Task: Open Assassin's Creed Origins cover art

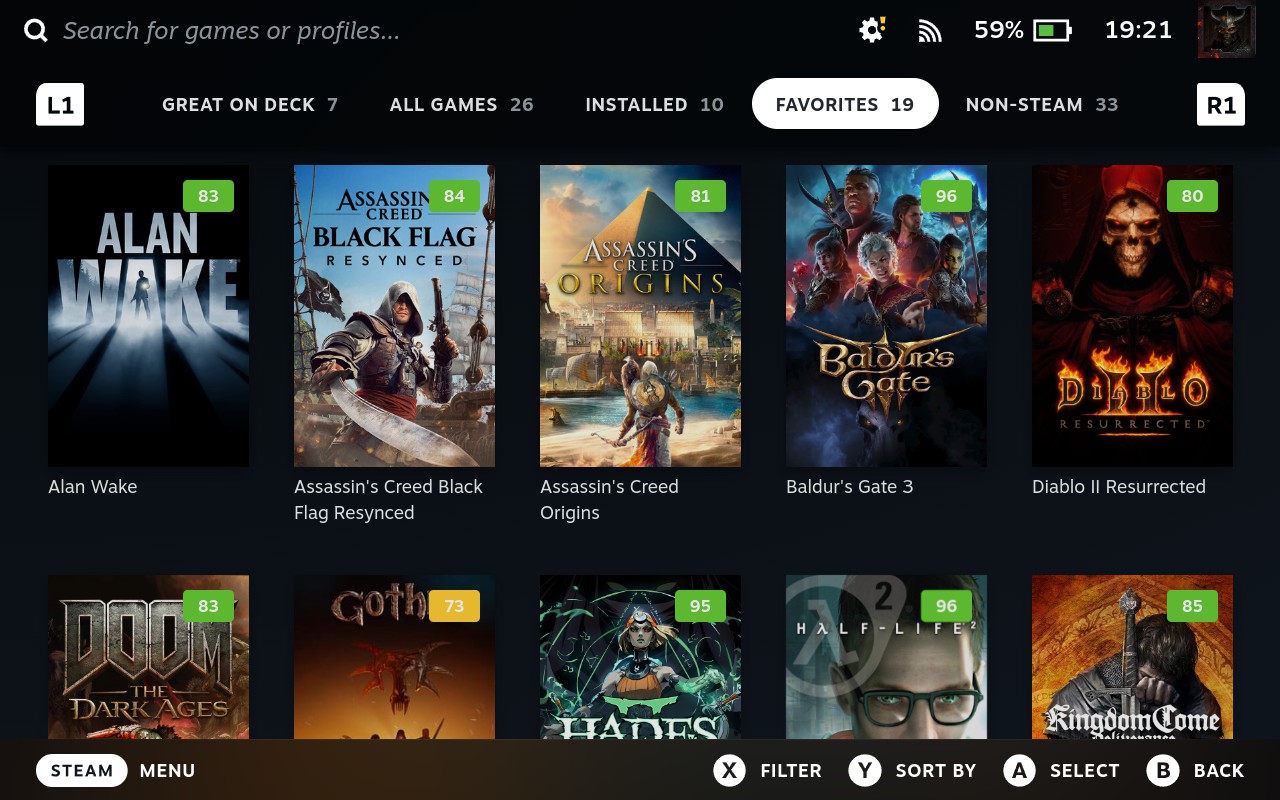Action: coord(640,316)
